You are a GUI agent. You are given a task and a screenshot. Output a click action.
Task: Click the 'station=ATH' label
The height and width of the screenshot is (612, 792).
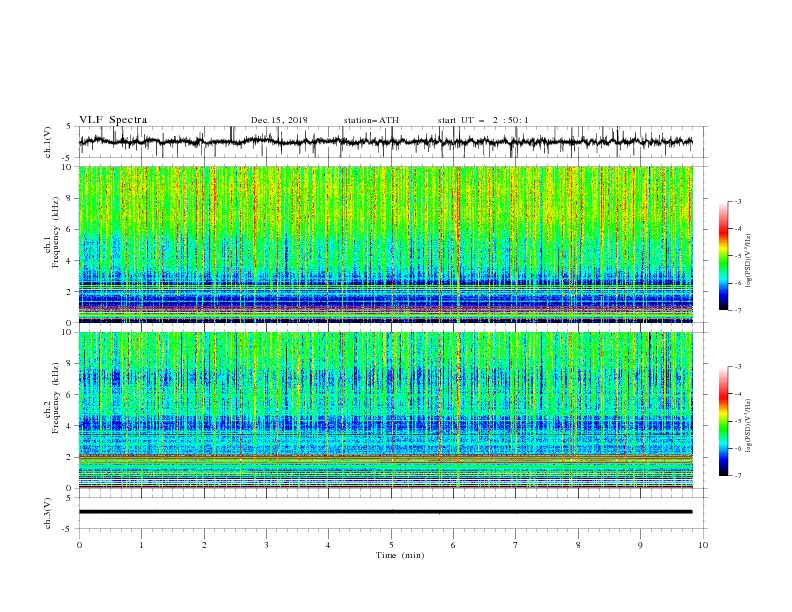point(371,120)
